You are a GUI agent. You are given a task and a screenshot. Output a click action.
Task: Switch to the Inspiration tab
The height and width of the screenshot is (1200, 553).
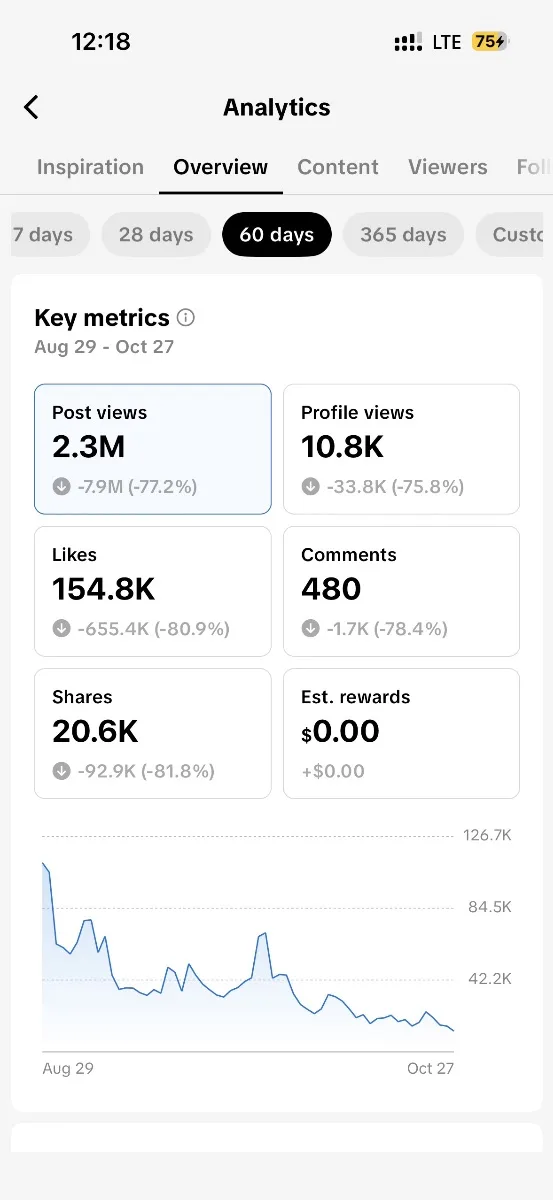pos(90,167)
